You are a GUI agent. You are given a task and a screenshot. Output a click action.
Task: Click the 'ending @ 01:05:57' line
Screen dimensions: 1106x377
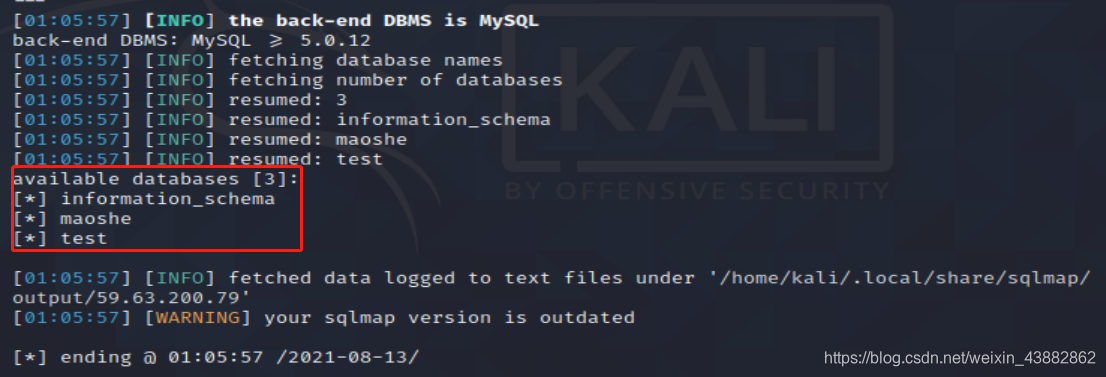tap(216, 357)
